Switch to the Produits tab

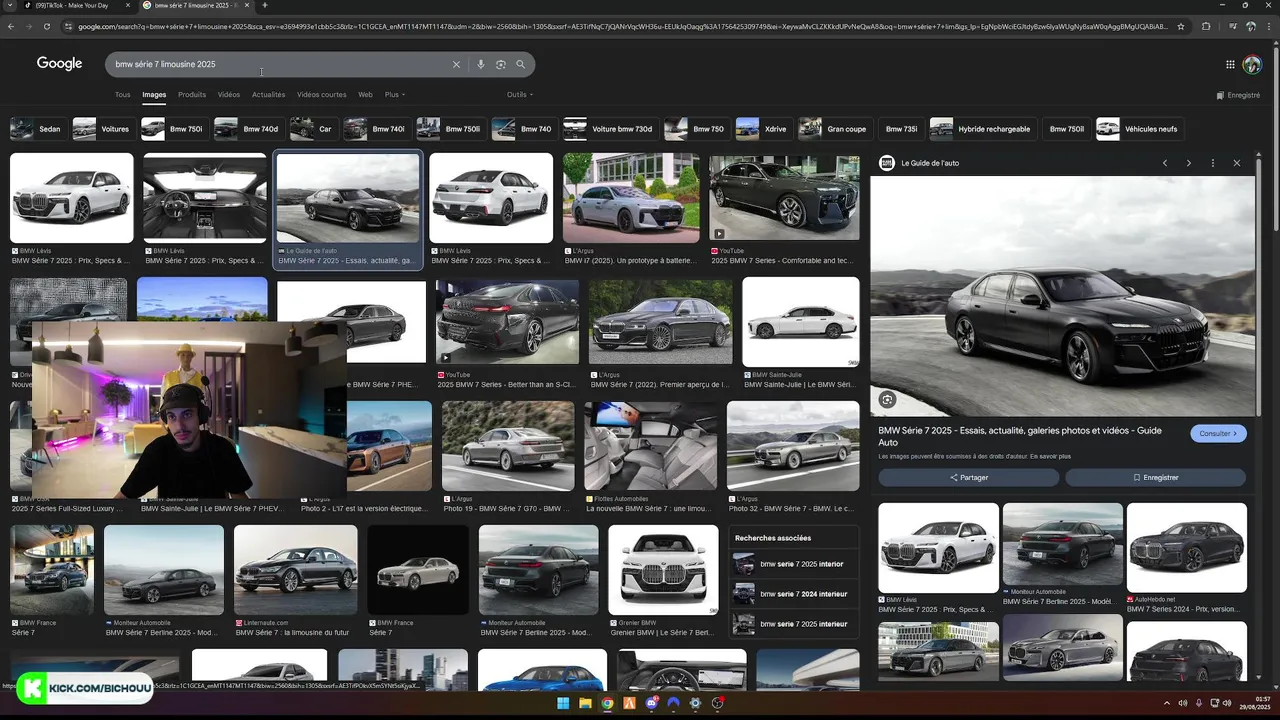192,95
